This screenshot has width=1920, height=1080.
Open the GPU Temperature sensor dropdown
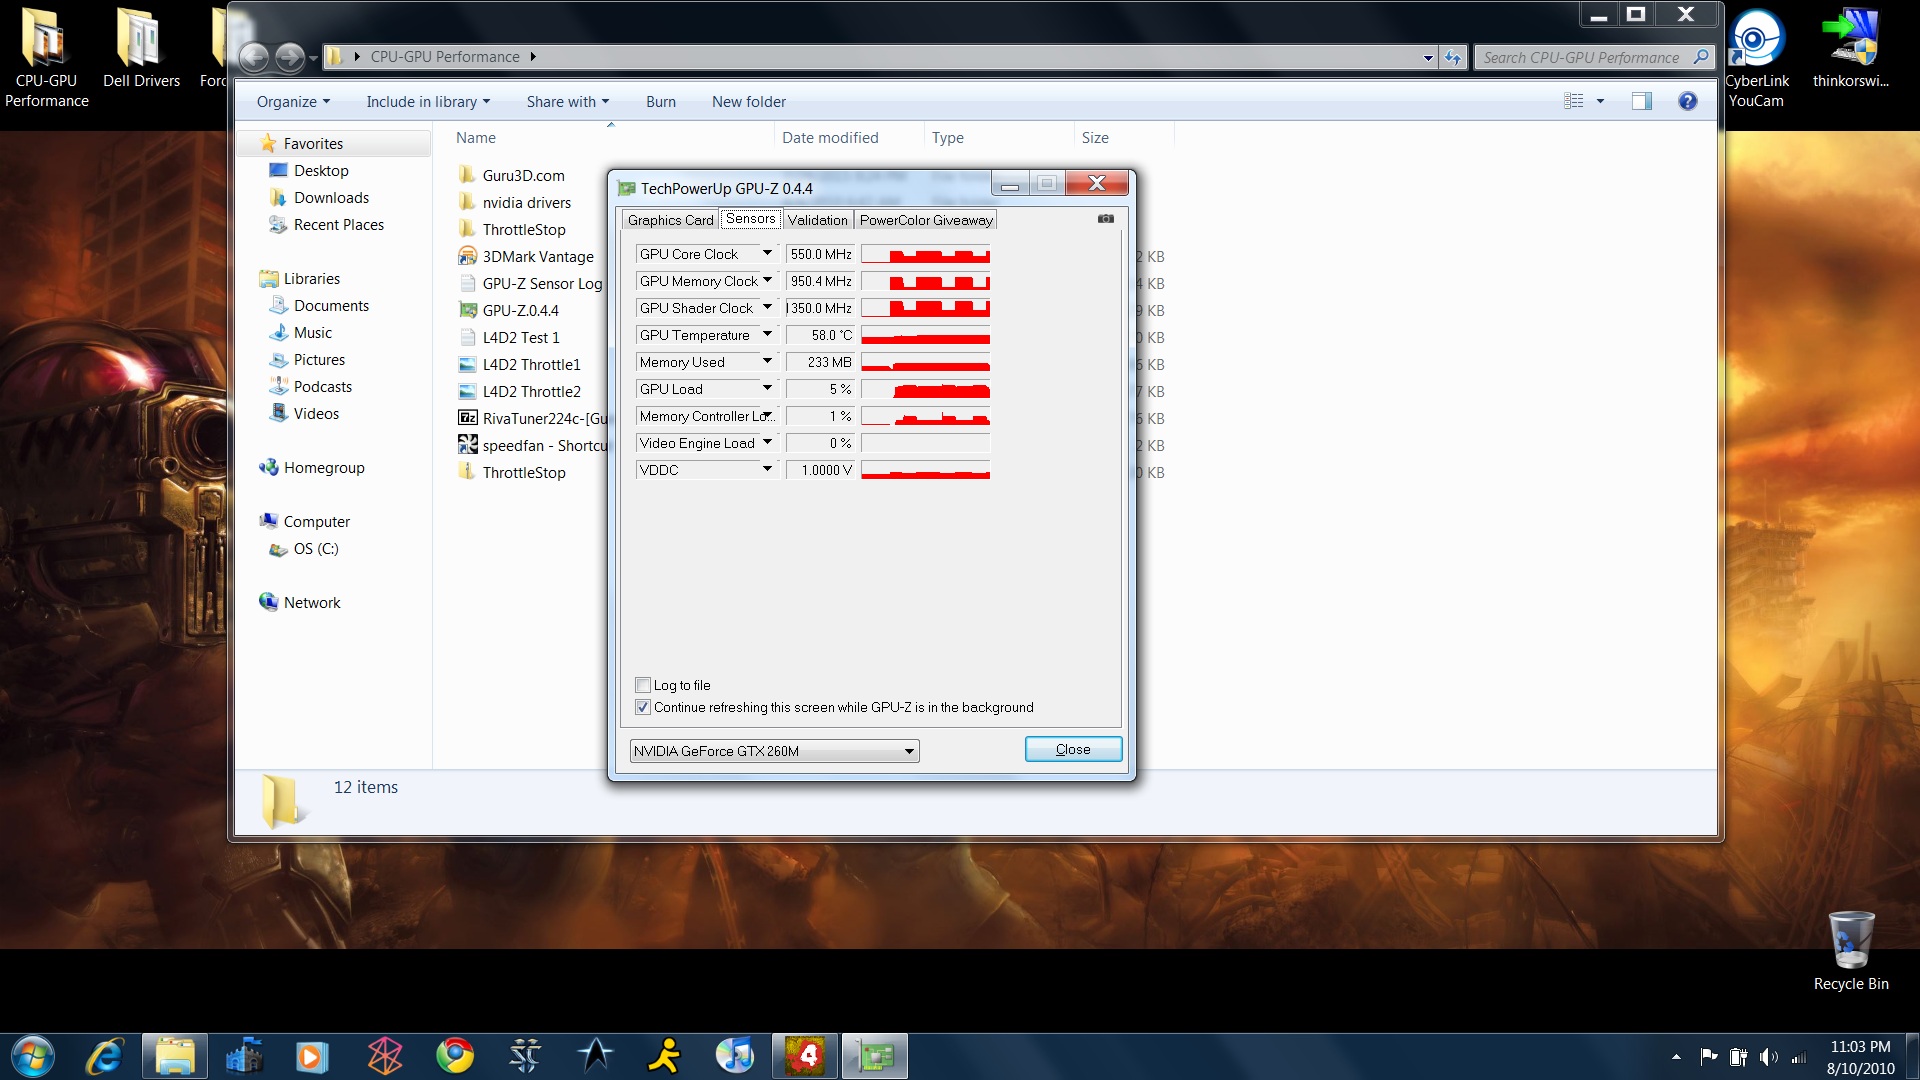point(767,335)
